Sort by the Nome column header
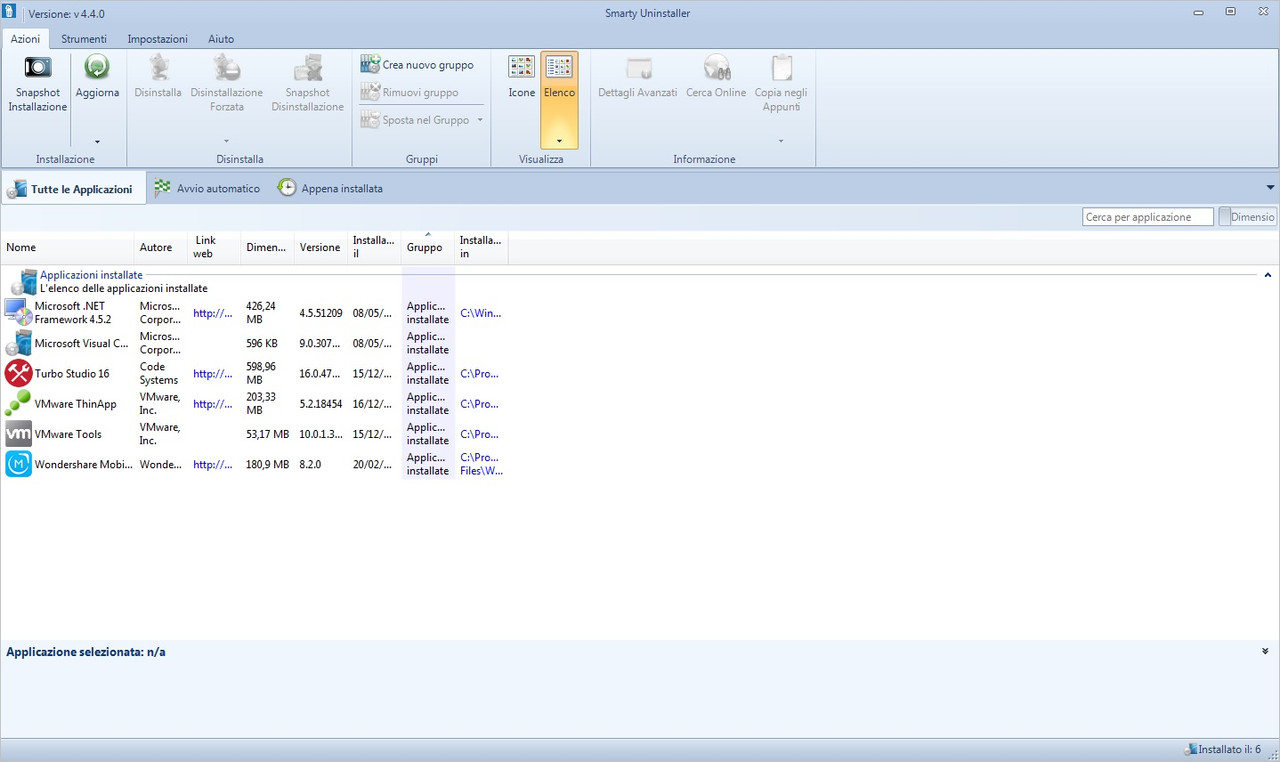1280x762 pixels. pos(68,247)
